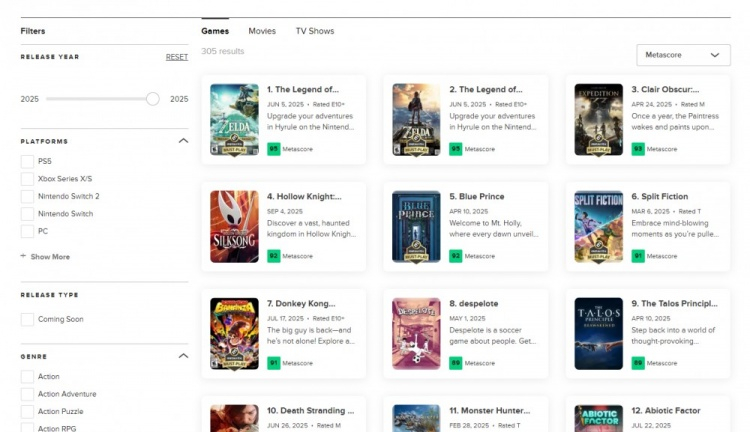The height and width of the screenshot is (432, 750).
Task: Collapse the Platforms filter section
Action: coord(183,141)
